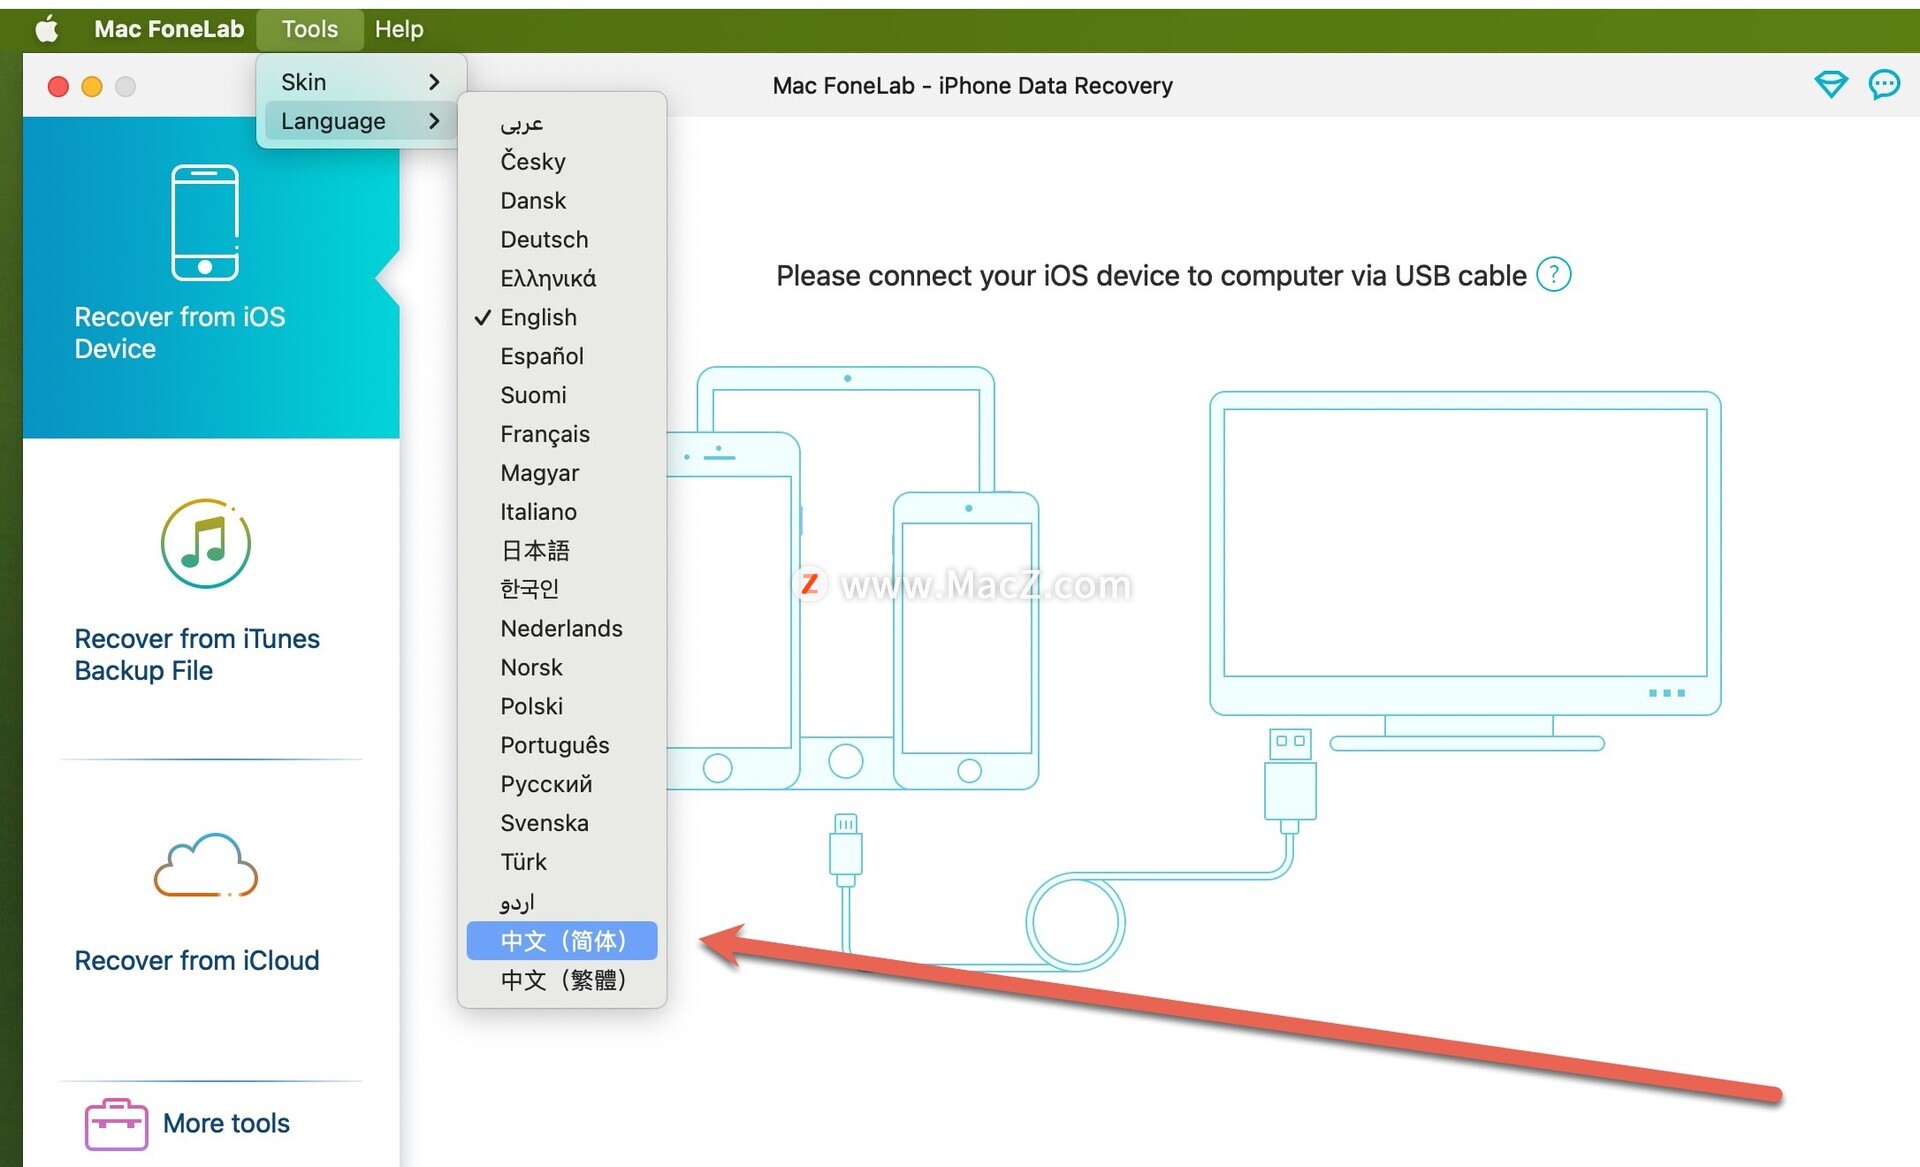1920x1167 pixels.
Task: Open the feedback chat bubble icon
Action: pyautogui.click(x=1884, y=85)
